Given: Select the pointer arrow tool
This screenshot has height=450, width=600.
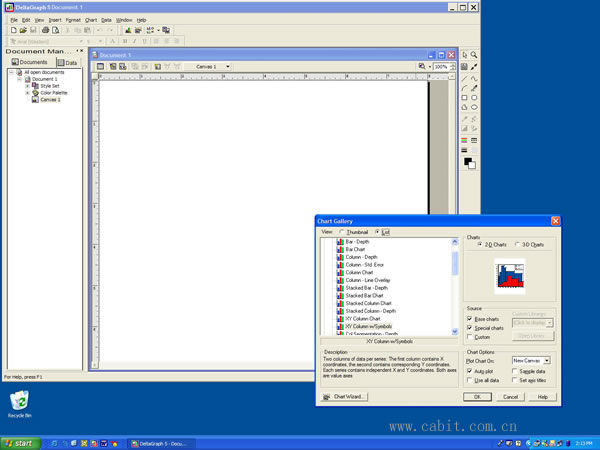Looking at the screenshot, I should 465,55.
